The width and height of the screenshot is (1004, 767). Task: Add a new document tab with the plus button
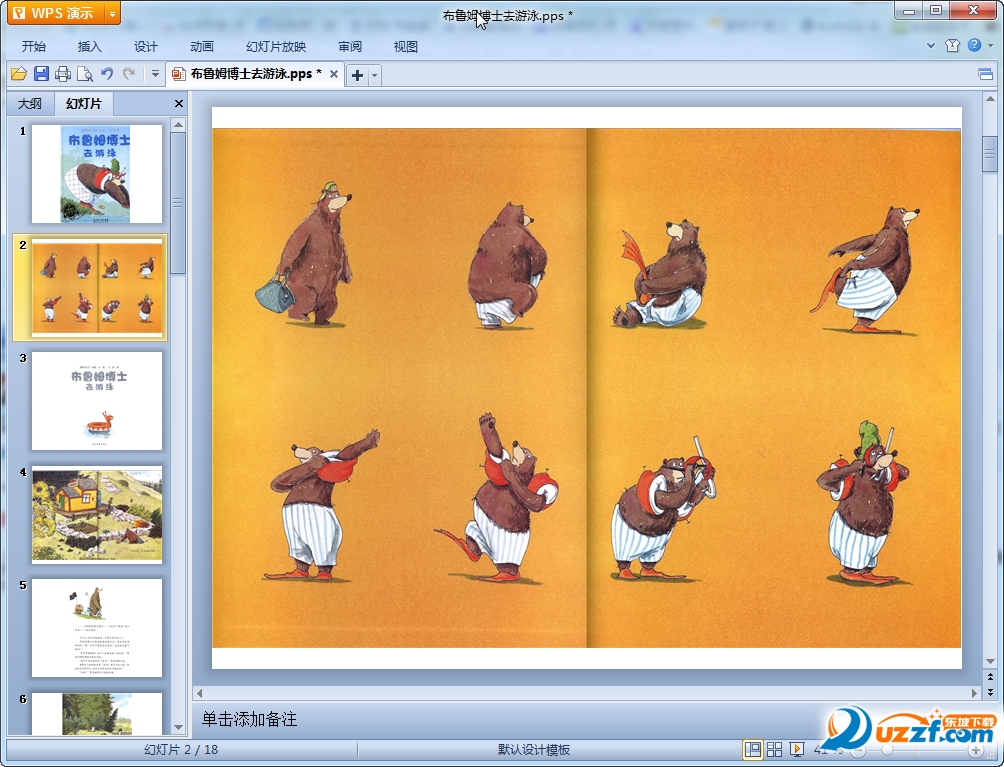pos(357,76)
